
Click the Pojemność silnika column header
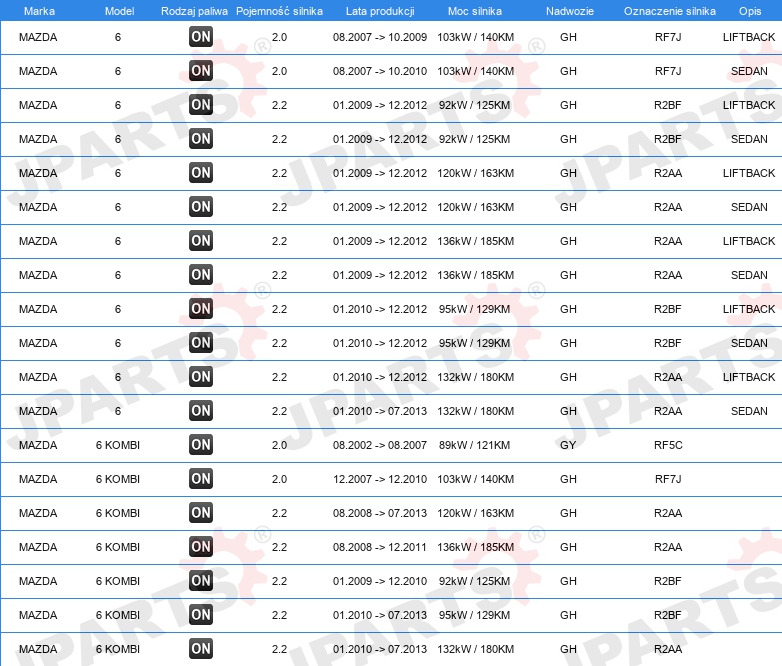pos(279,11)
